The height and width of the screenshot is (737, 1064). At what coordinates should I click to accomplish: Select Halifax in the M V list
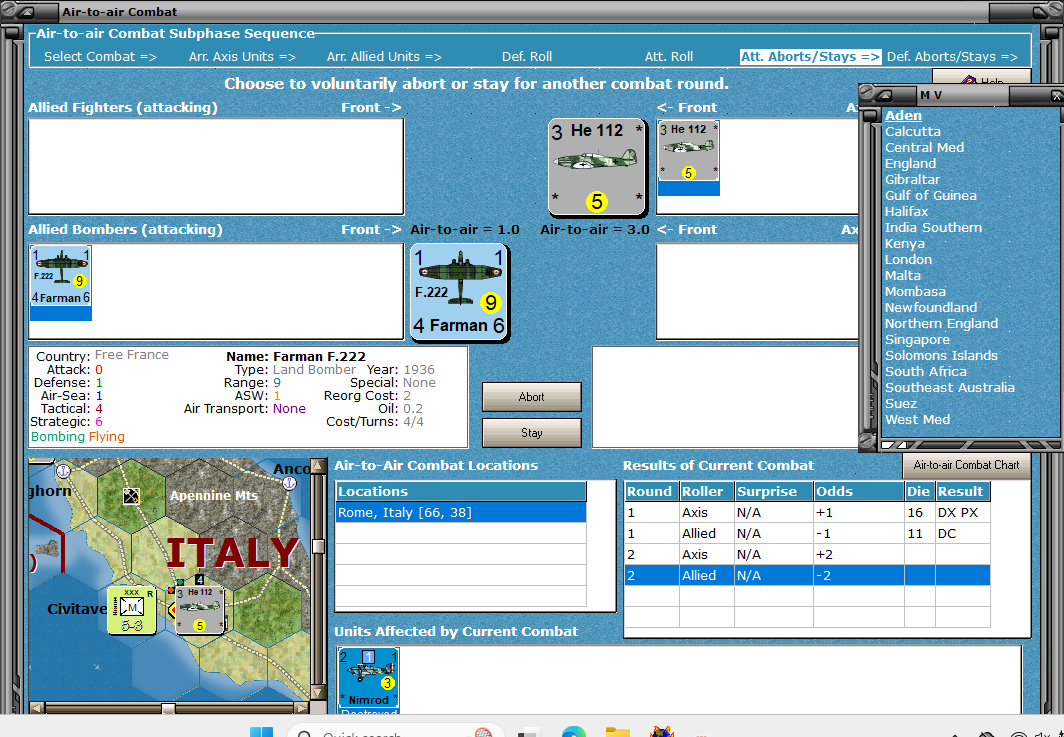click(x=906, y=212)
